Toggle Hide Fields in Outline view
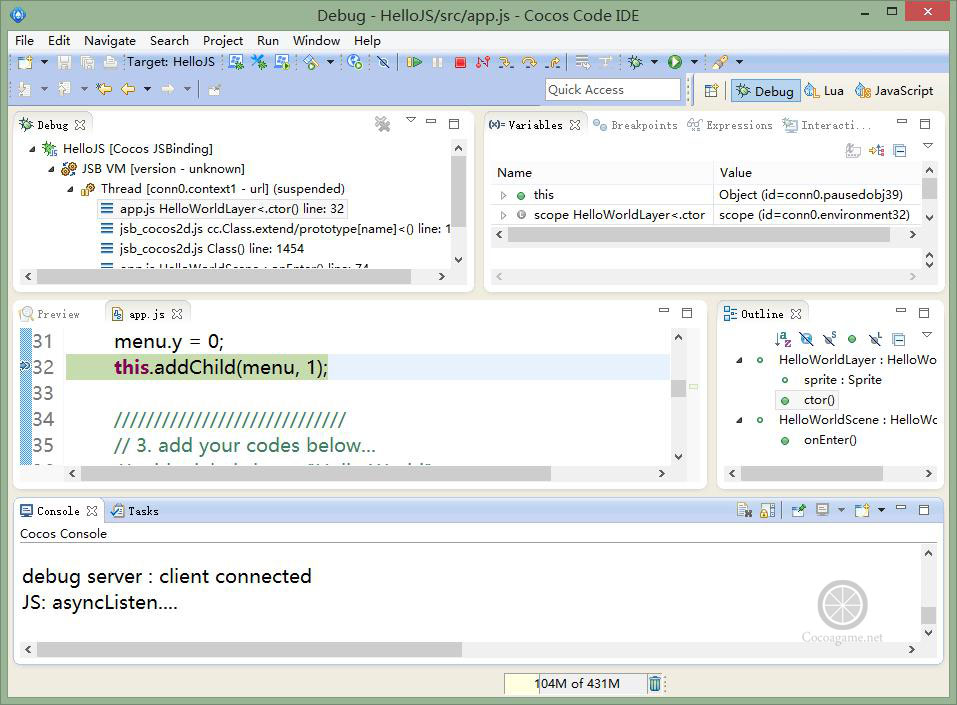The image size is (957, 705). pos(806,339)
